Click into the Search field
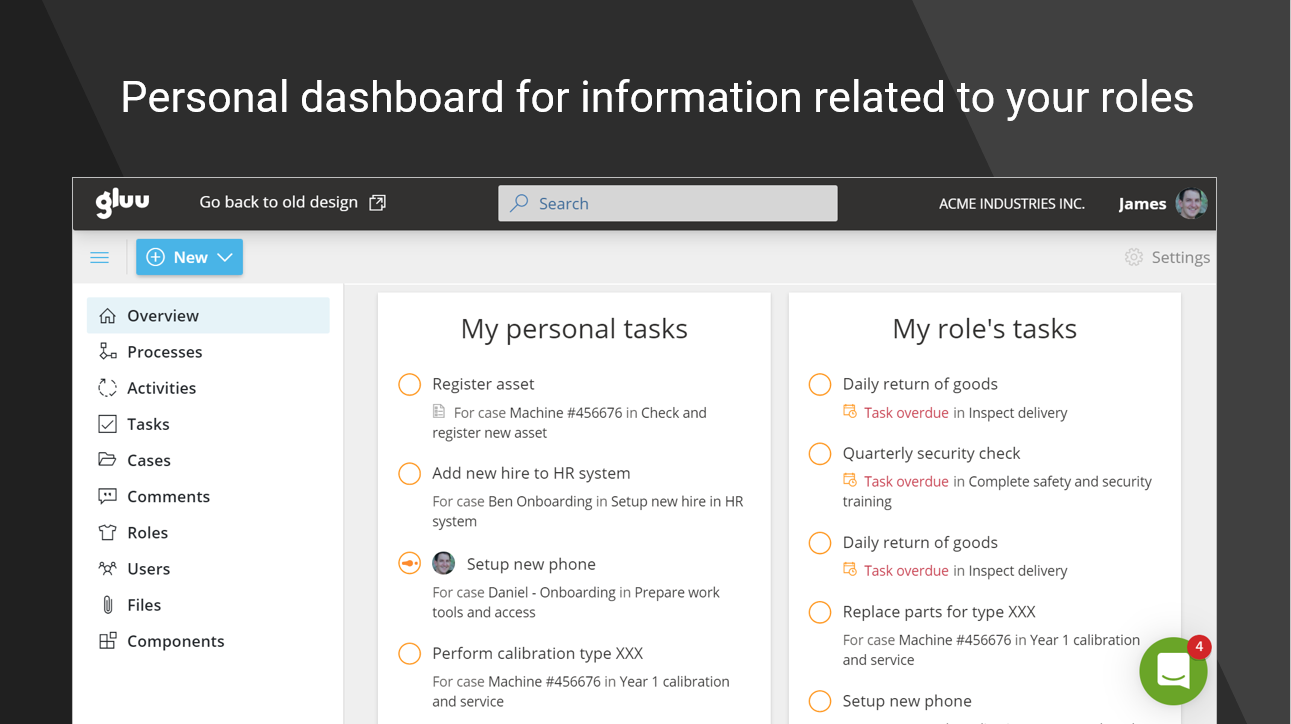This screenshot has height=724, width=1291. (x=668, y=204)
